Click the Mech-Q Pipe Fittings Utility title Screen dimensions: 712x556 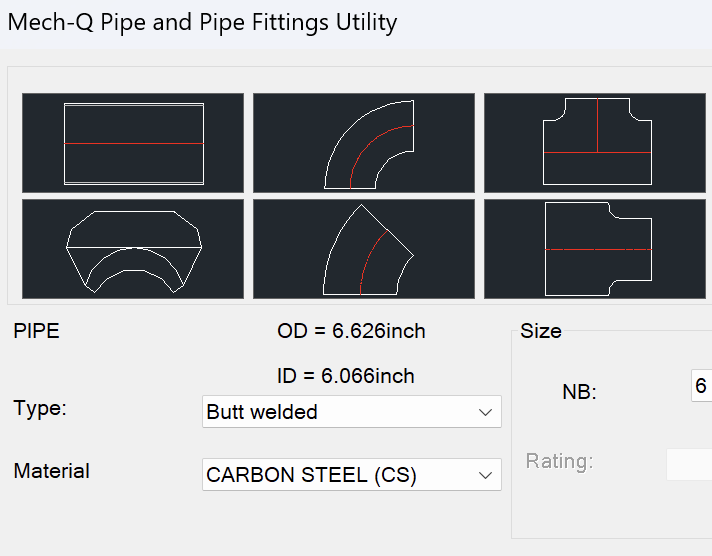point(202,22)
